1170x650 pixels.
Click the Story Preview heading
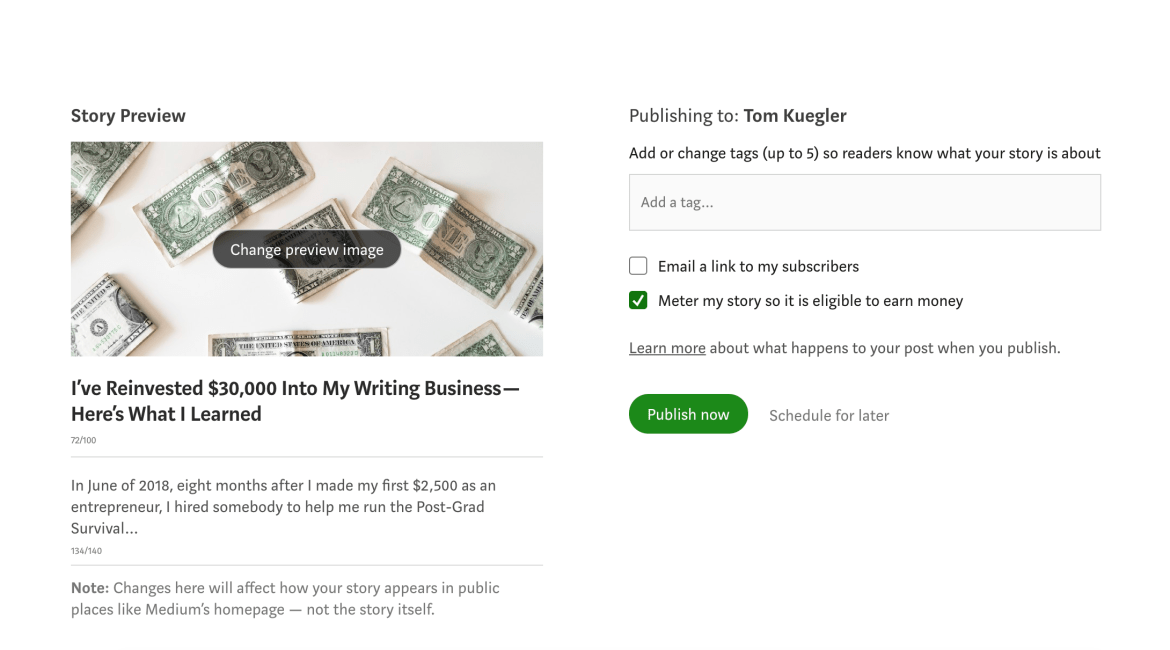[x=128, y=116]
